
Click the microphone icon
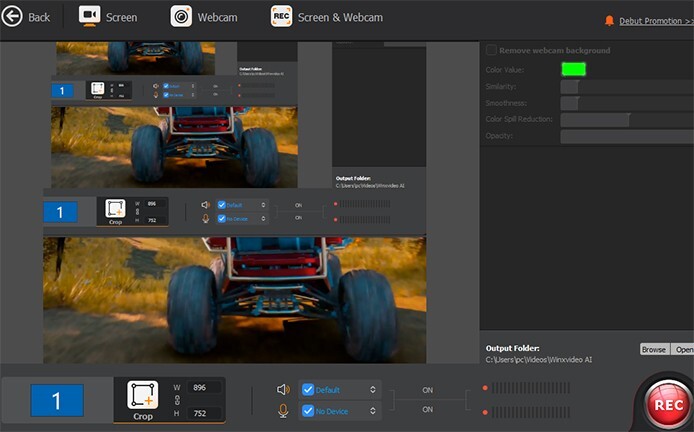pos(283,410)
